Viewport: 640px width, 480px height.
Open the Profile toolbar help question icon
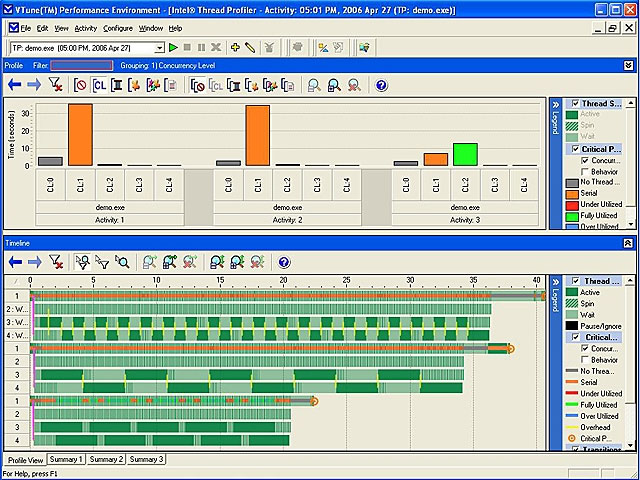(381, 86)
